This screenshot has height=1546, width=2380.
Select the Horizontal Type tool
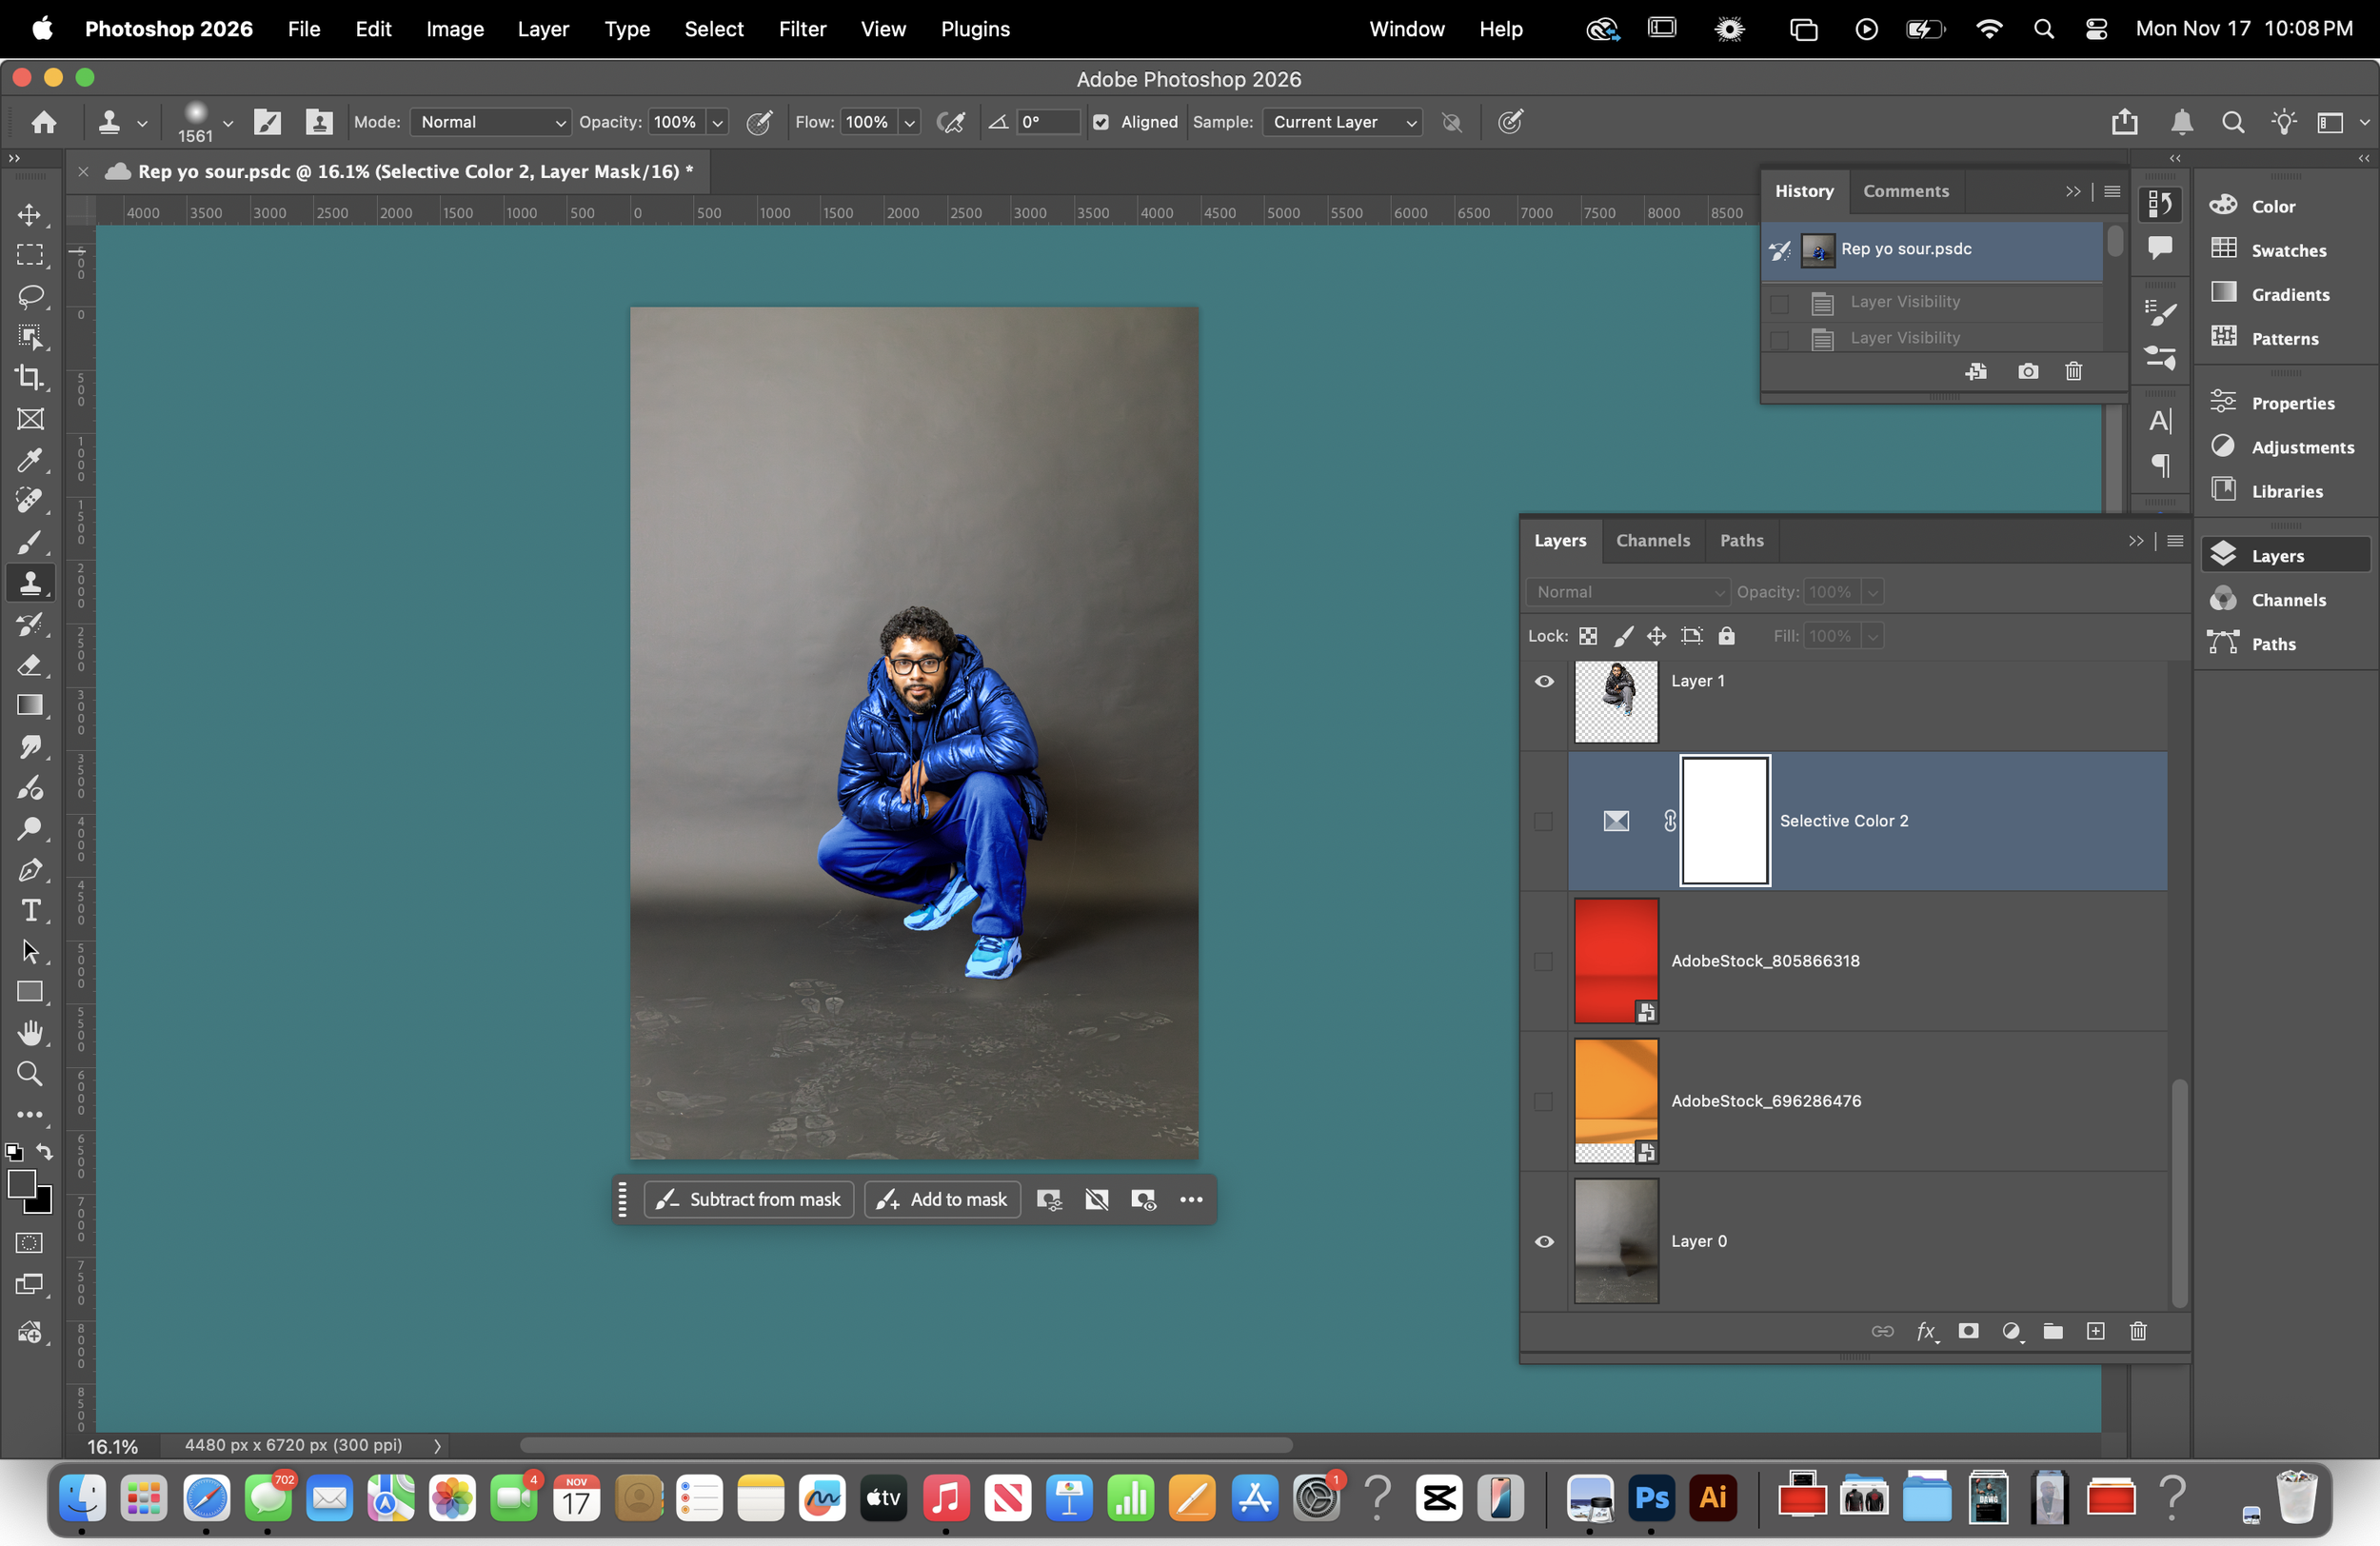(x=30, y=911)
